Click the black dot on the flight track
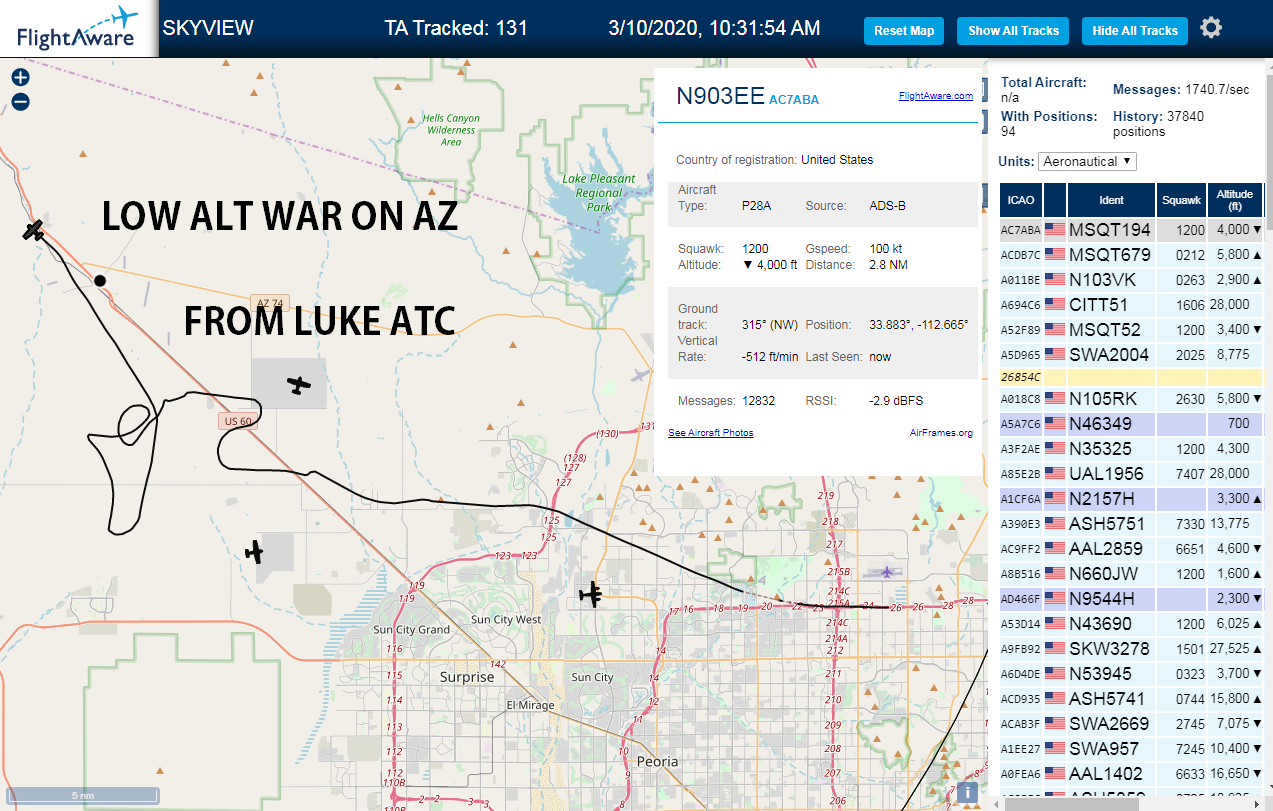This screenshot has height=811, width=1273. 100,280
